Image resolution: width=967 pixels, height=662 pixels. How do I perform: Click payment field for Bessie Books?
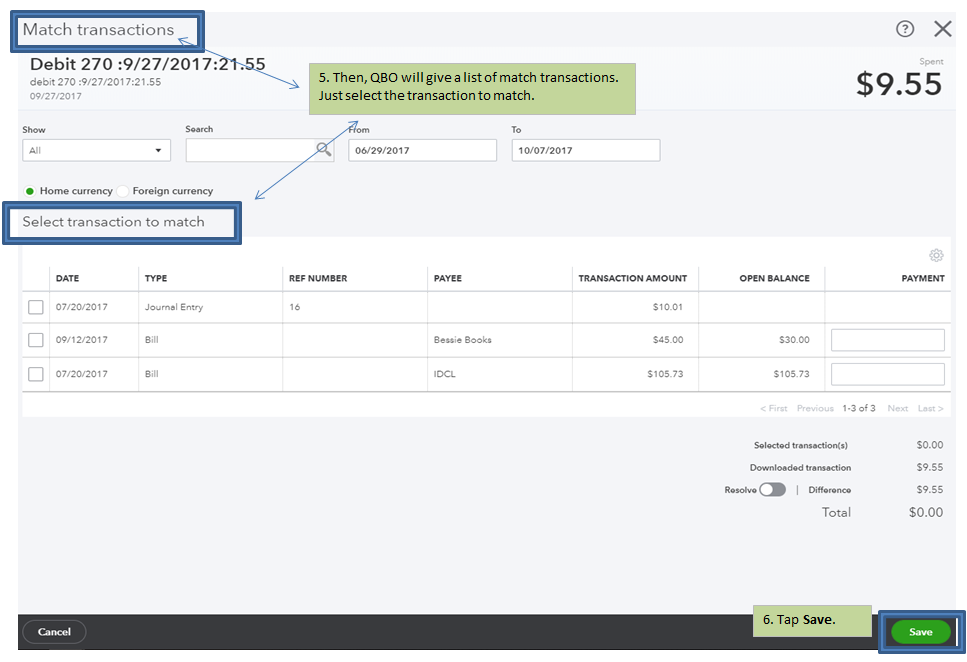pos(887,340)
